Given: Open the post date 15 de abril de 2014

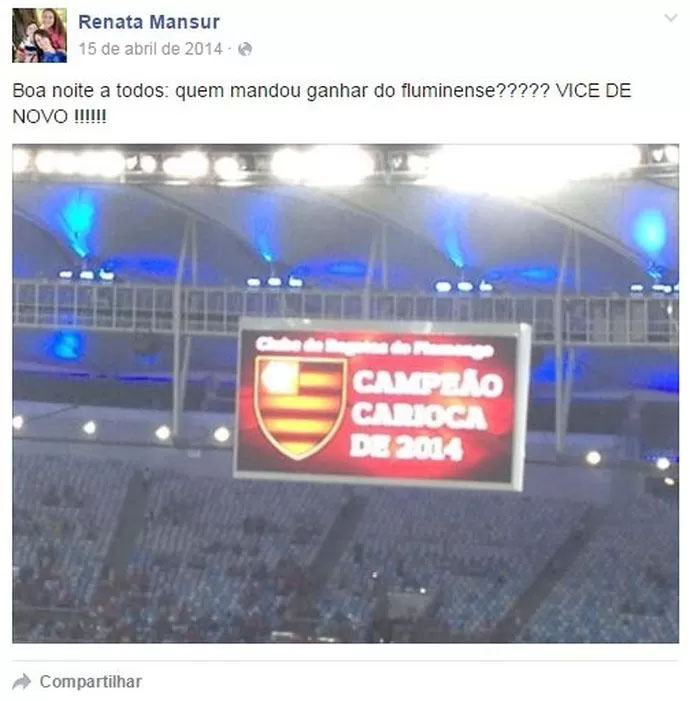Looking at the screenshot, I should click(151, 49).
